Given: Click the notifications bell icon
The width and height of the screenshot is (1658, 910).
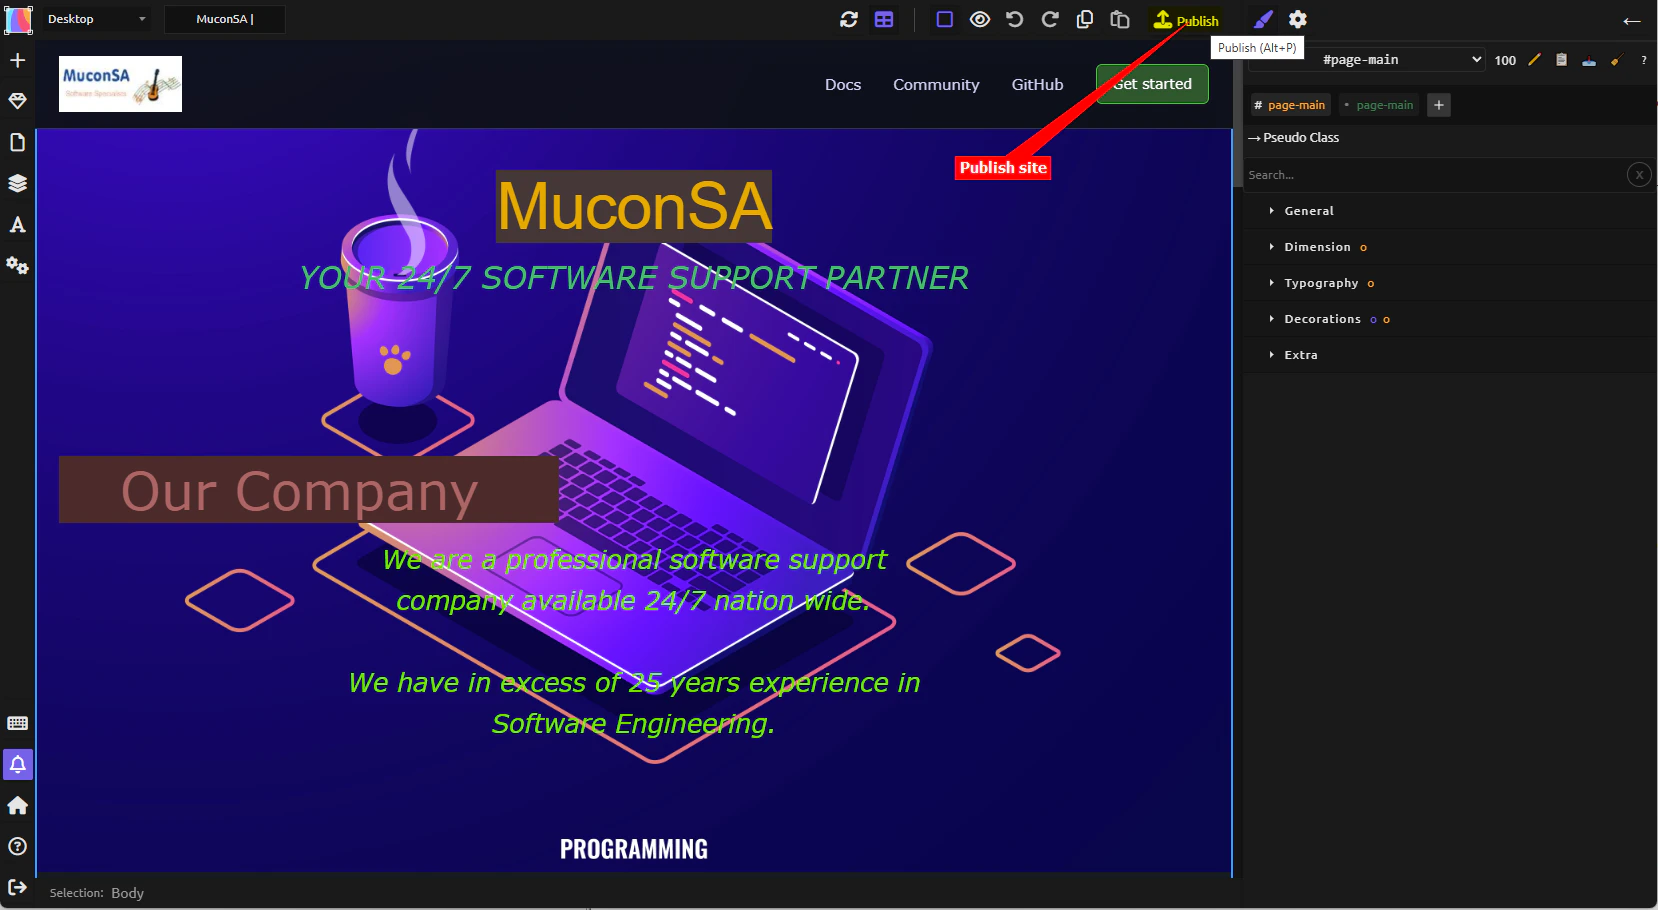Looking at the screenshot, I should (x=17, y=765).
